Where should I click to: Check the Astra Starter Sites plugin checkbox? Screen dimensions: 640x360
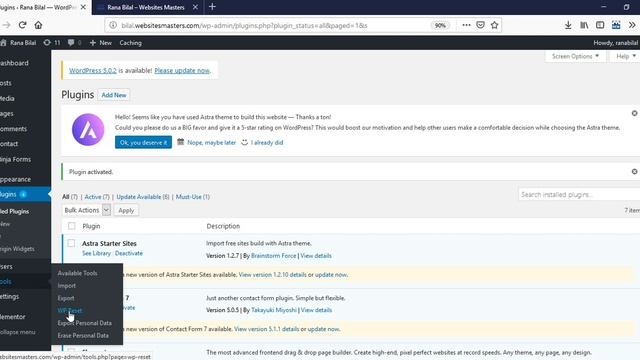click(71, 243)
